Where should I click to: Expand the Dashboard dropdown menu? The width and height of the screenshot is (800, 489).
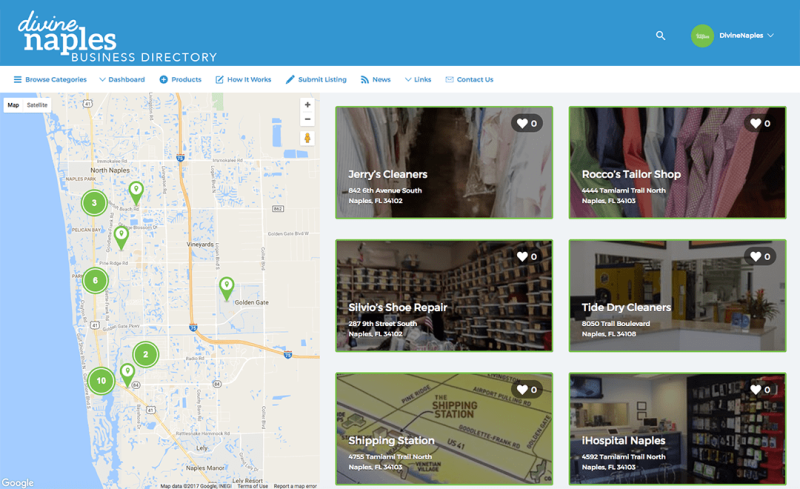tap(122, 80)
